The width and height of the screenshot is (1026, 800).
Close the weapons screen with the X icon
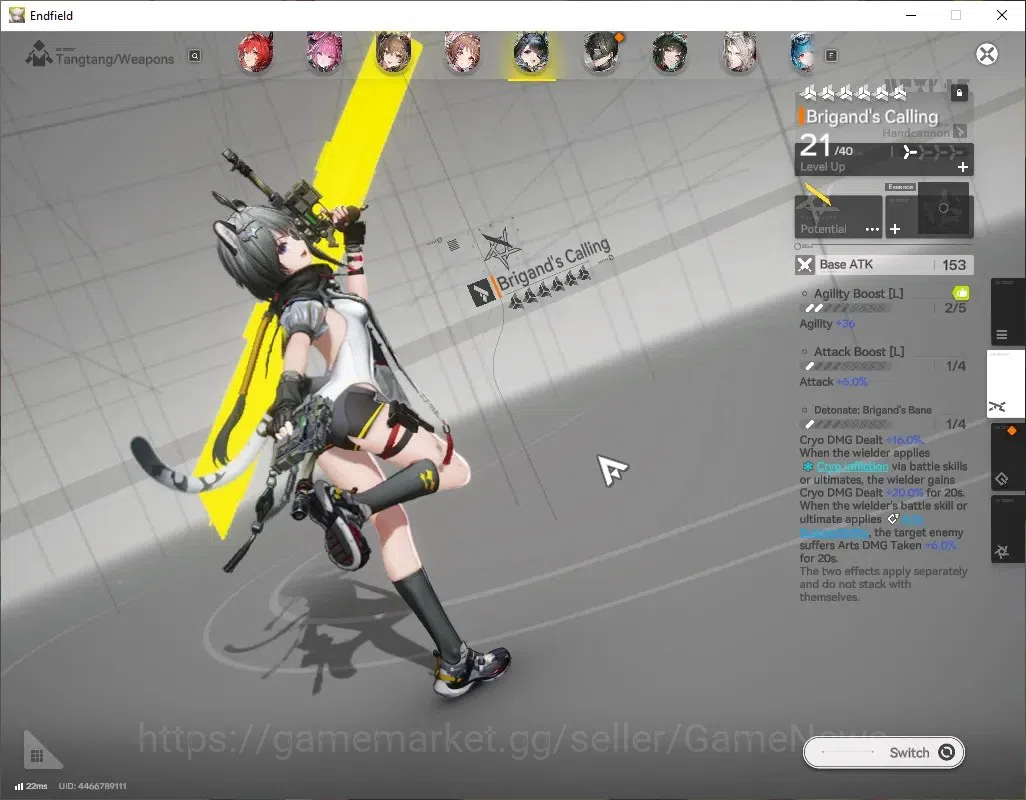click(987, 54)
